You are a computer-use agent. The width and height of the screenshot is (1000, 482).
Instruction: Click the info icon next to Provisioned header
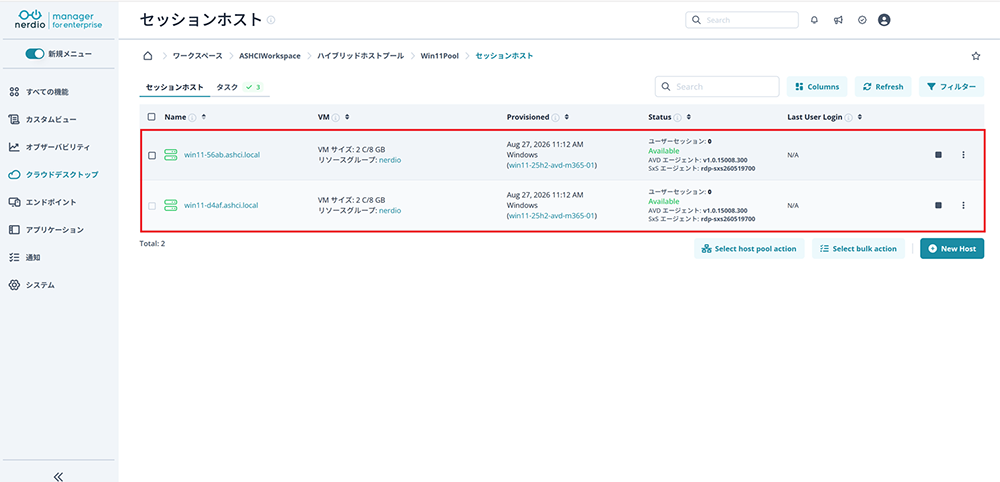pyautogui.click(x=555, y=117)
